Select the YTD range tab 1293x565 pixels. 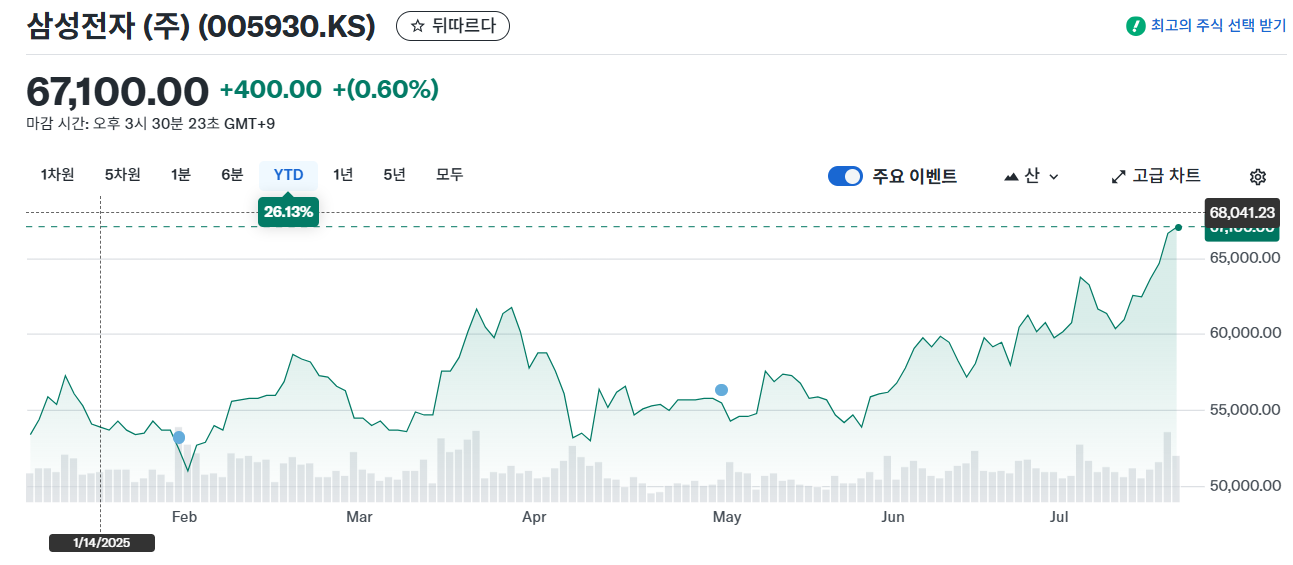tap(289, 175)
